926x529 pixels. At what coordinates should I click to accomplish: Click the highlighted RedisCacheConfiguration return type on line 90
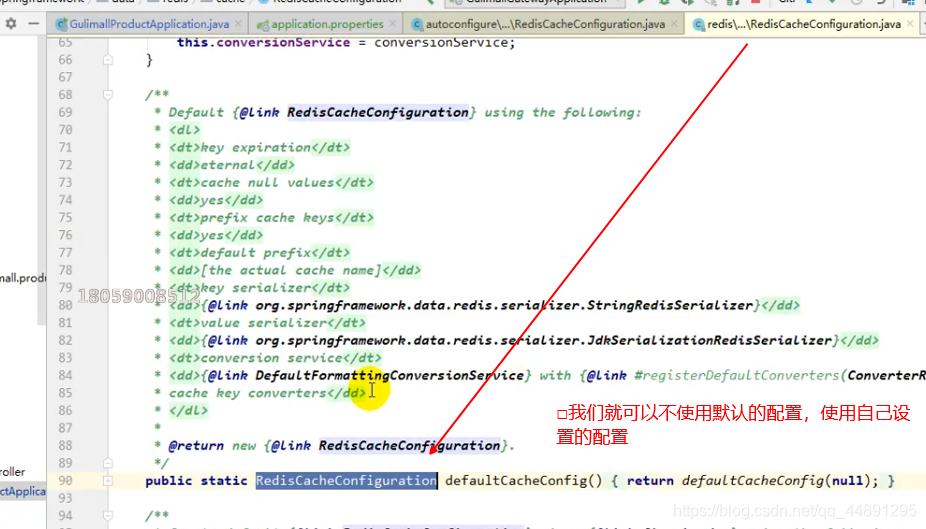(346, 481)
